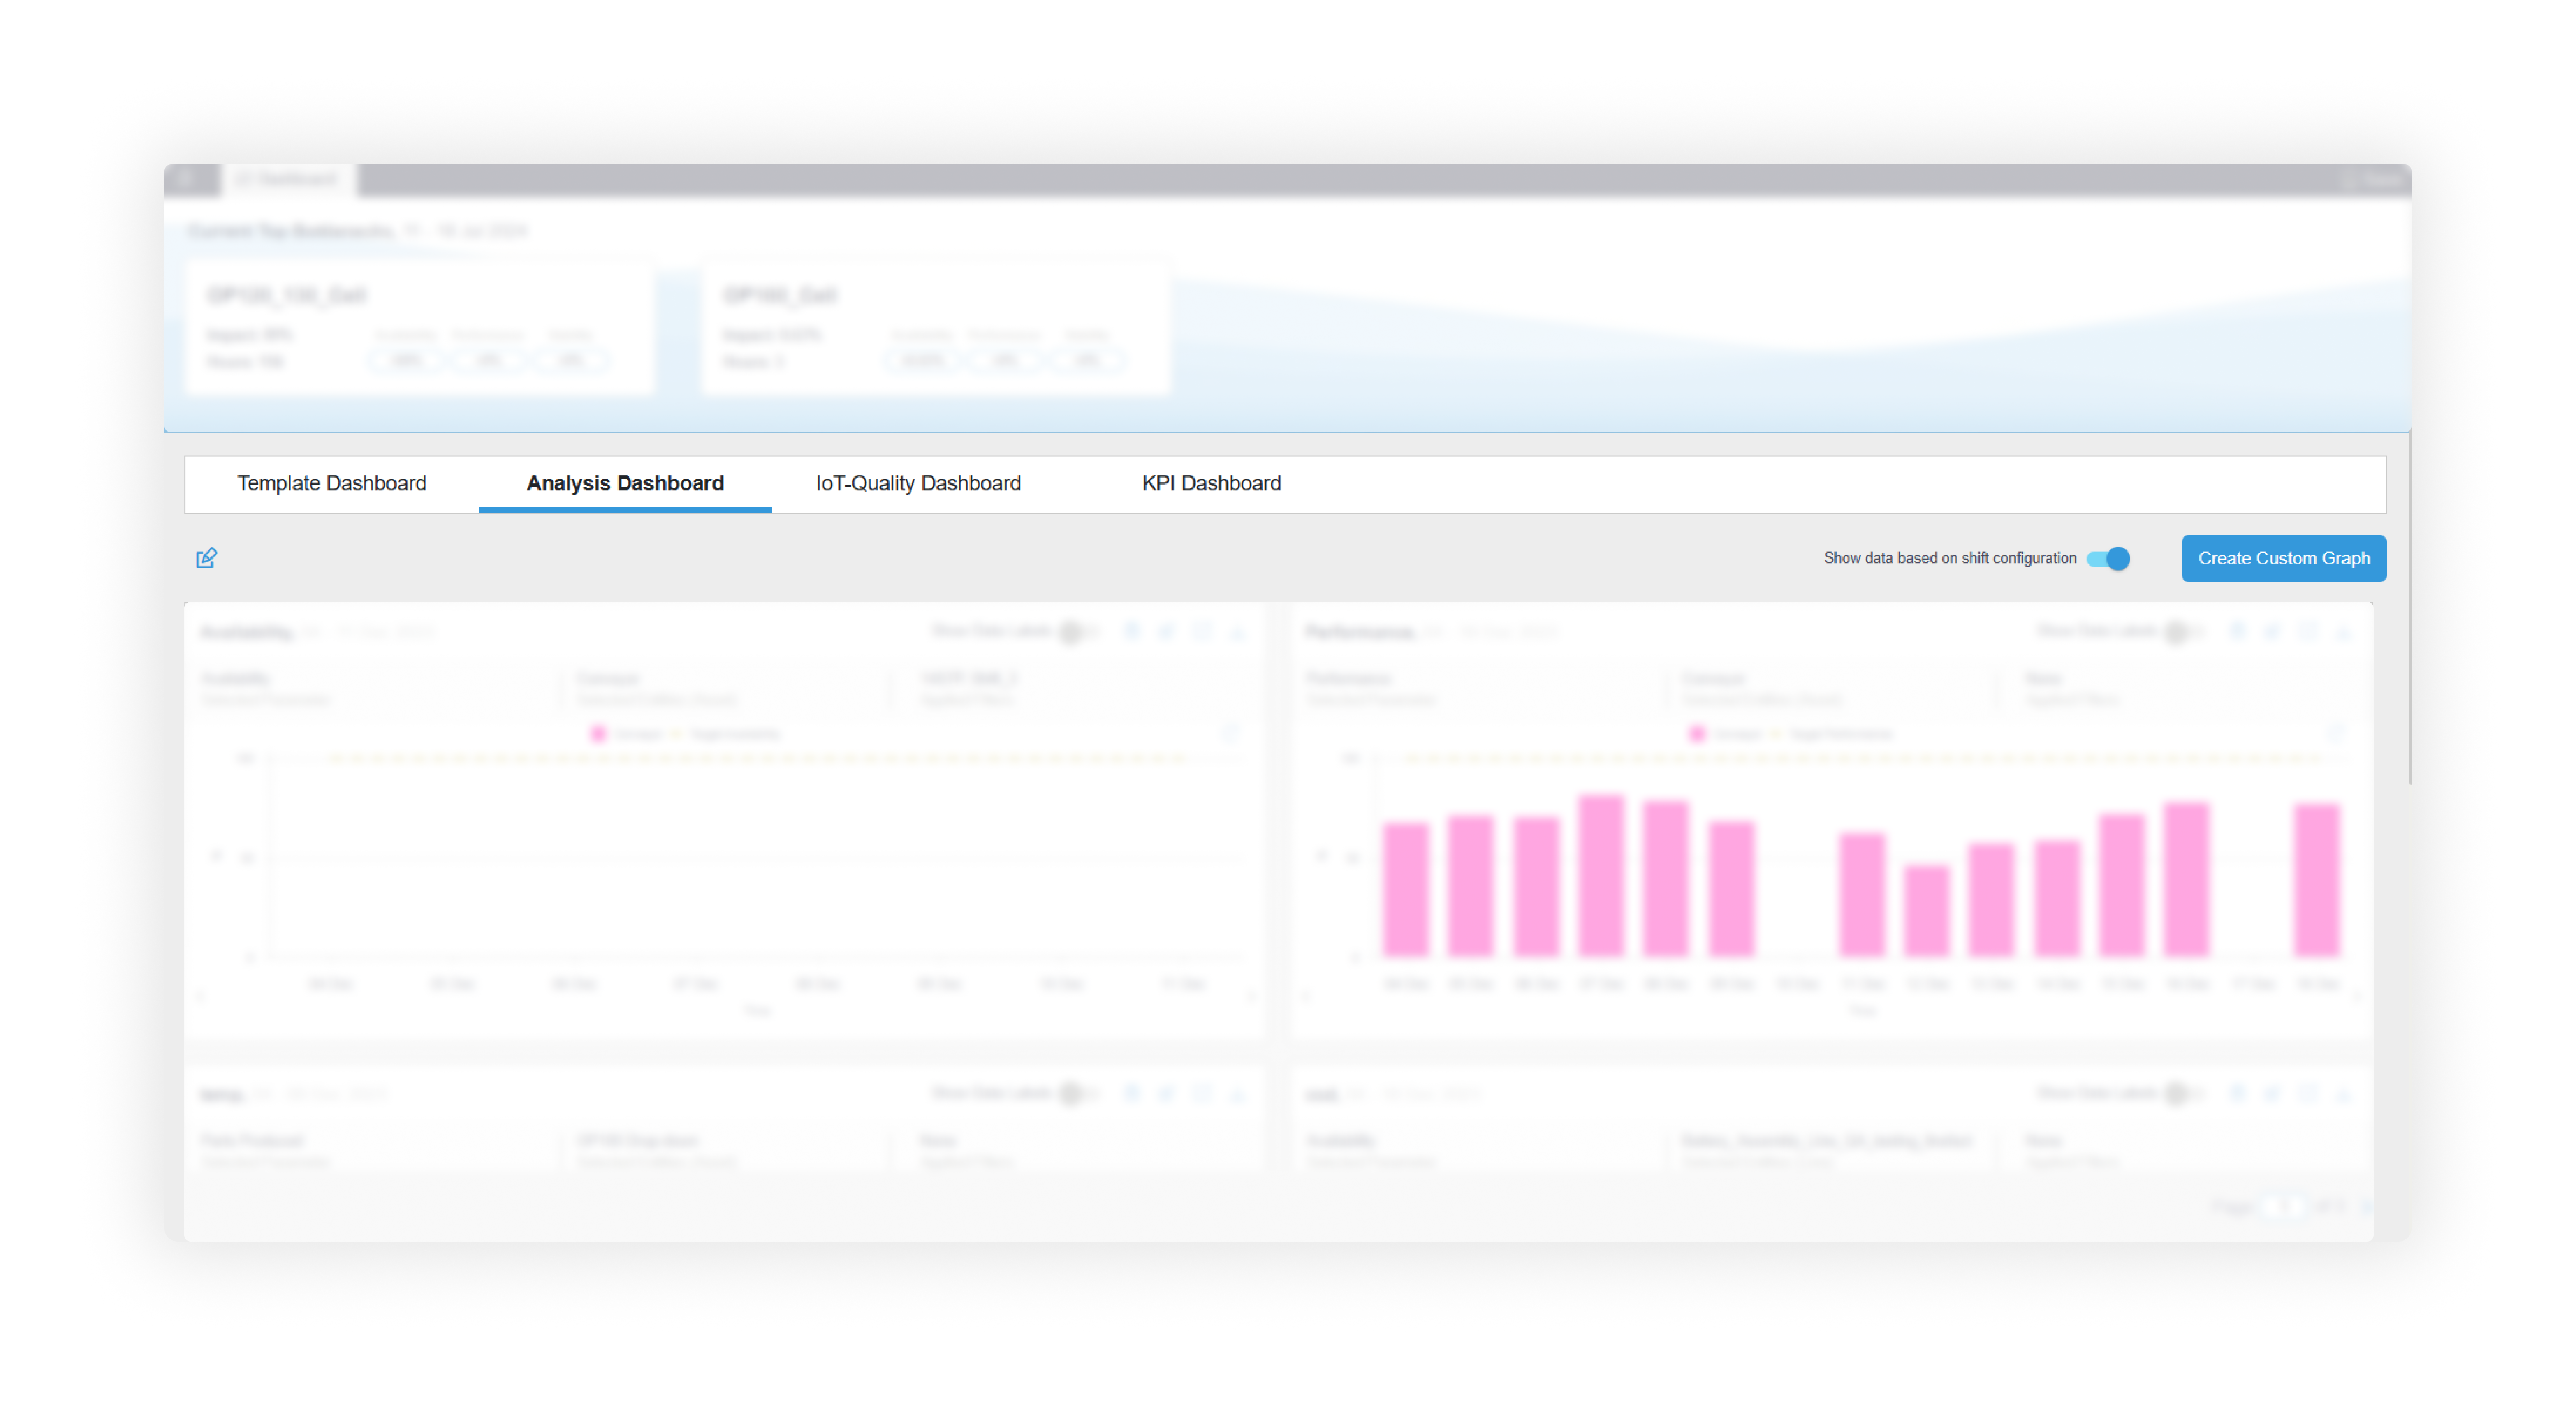Click the Create Custom Graph button
Viewport: 2576px width, 1406px height.
[2283, 558]
